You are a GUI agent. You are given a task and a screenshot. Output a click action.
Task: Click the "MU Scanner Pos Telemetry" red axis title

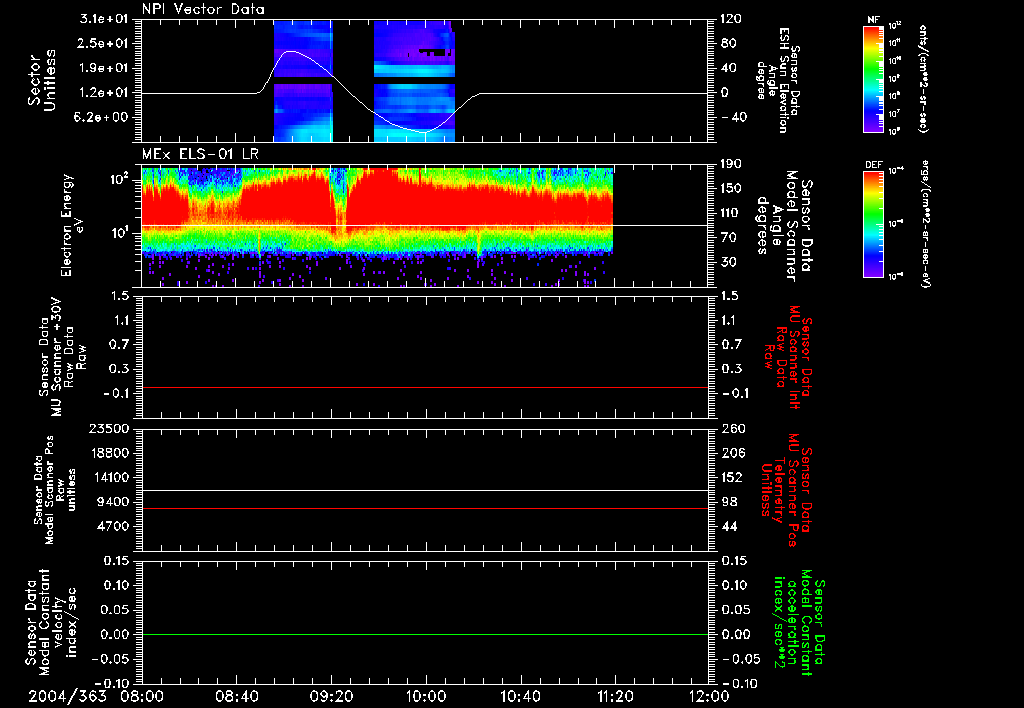click(x=786, y=489)
